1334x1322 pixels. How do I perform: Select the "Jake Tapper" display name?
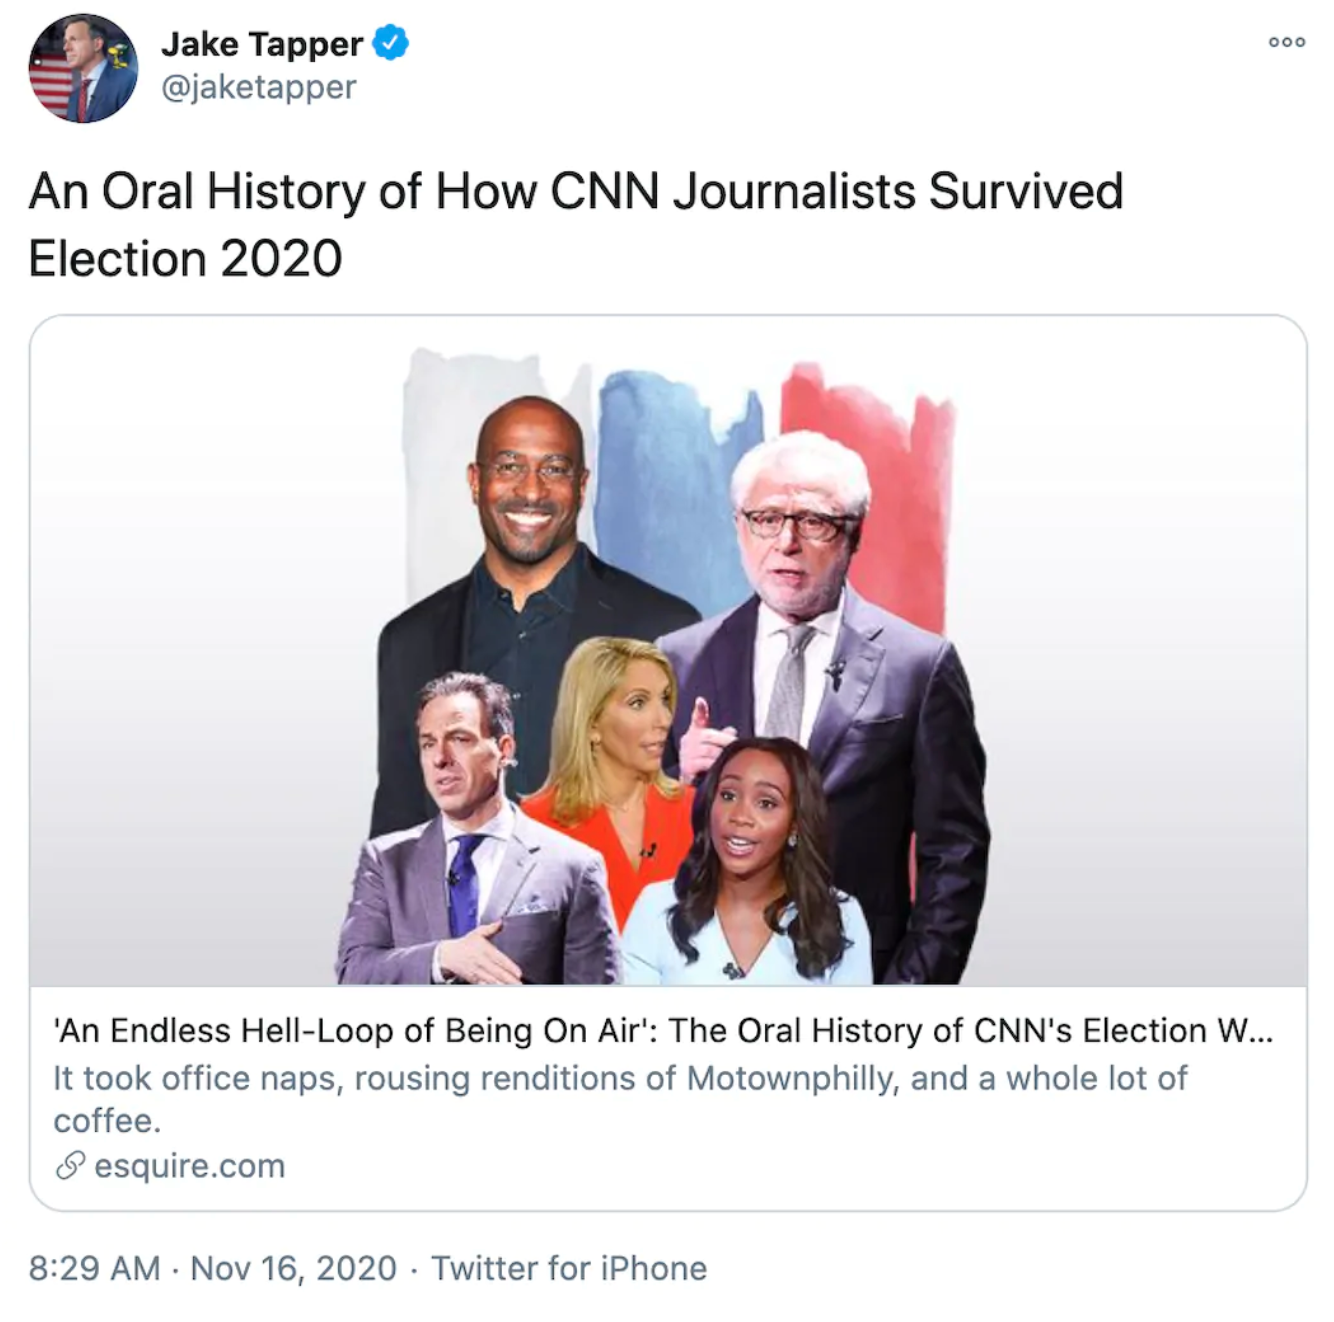[261, 44]
